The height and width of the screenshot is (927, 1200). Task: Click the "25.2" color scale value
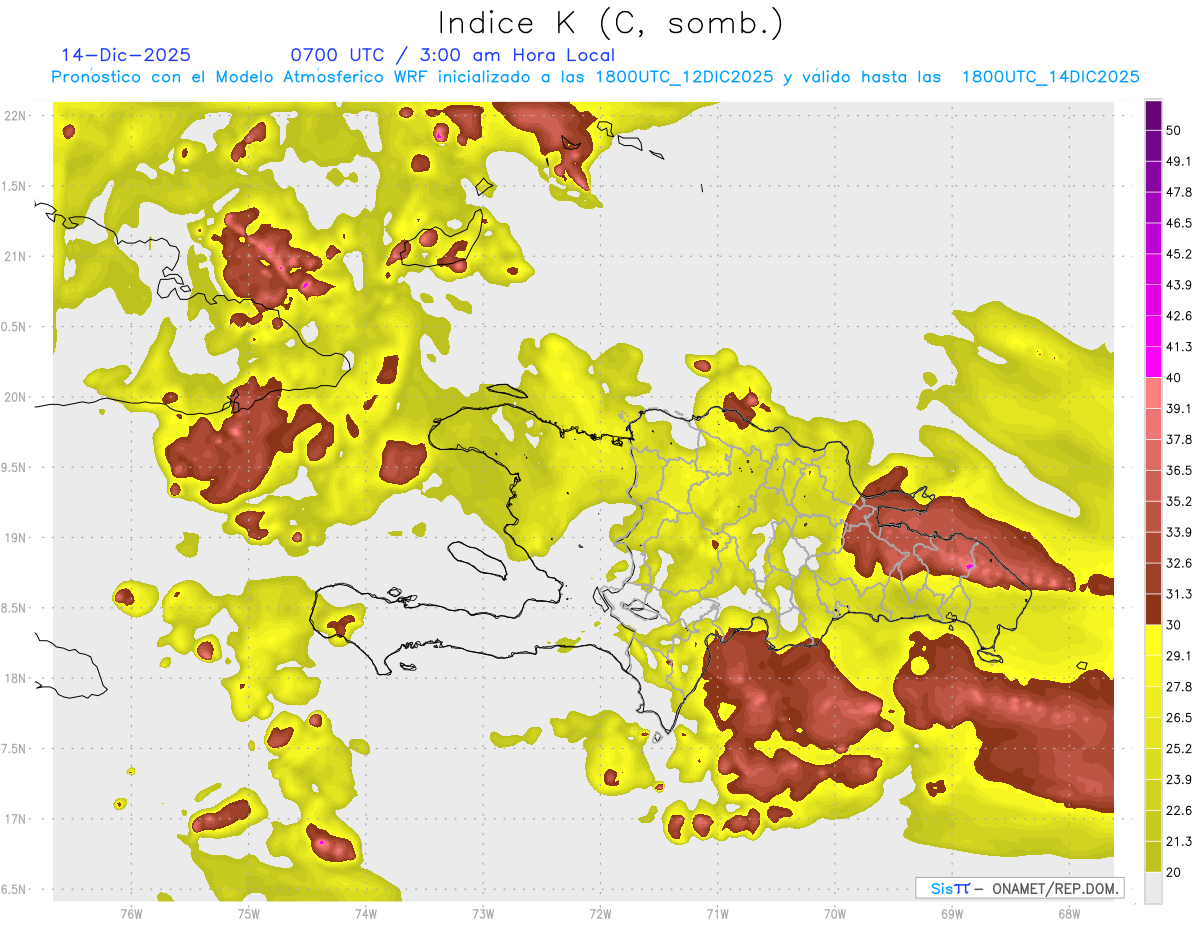point(1179,749)
